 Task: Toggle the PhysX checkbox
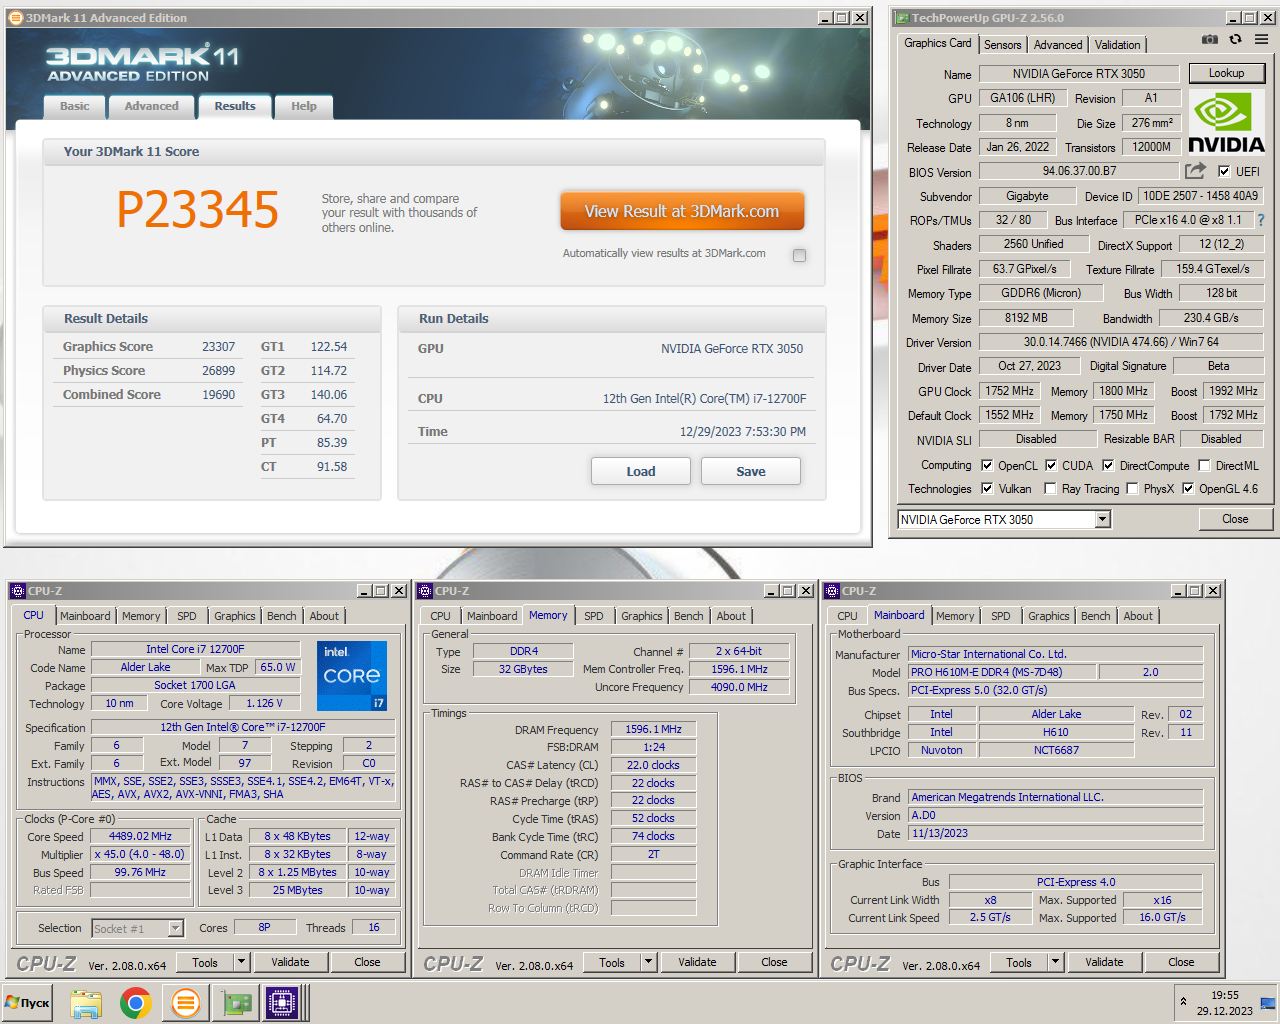(1132, 488)
